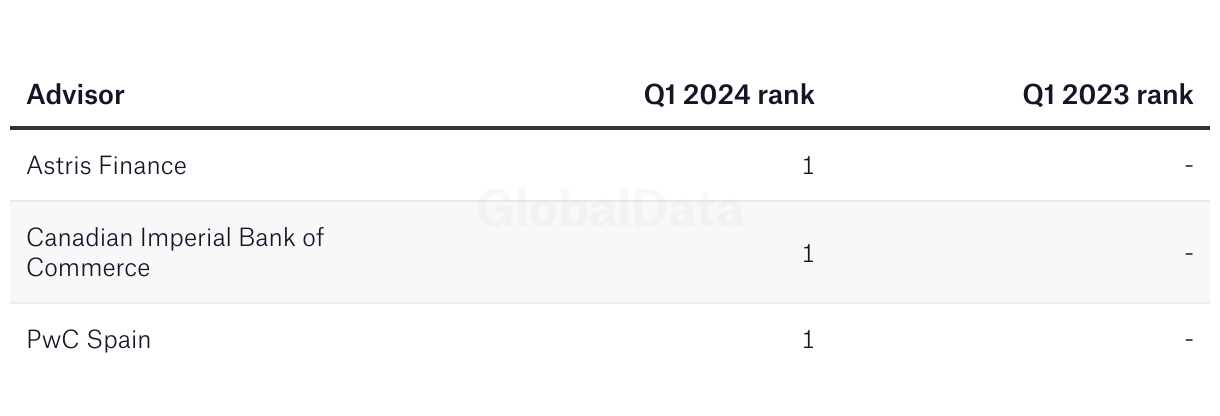Sort by the Q1 2024 rank header
The height and width of the screenshot is (416, 1220).
point(729,95)
